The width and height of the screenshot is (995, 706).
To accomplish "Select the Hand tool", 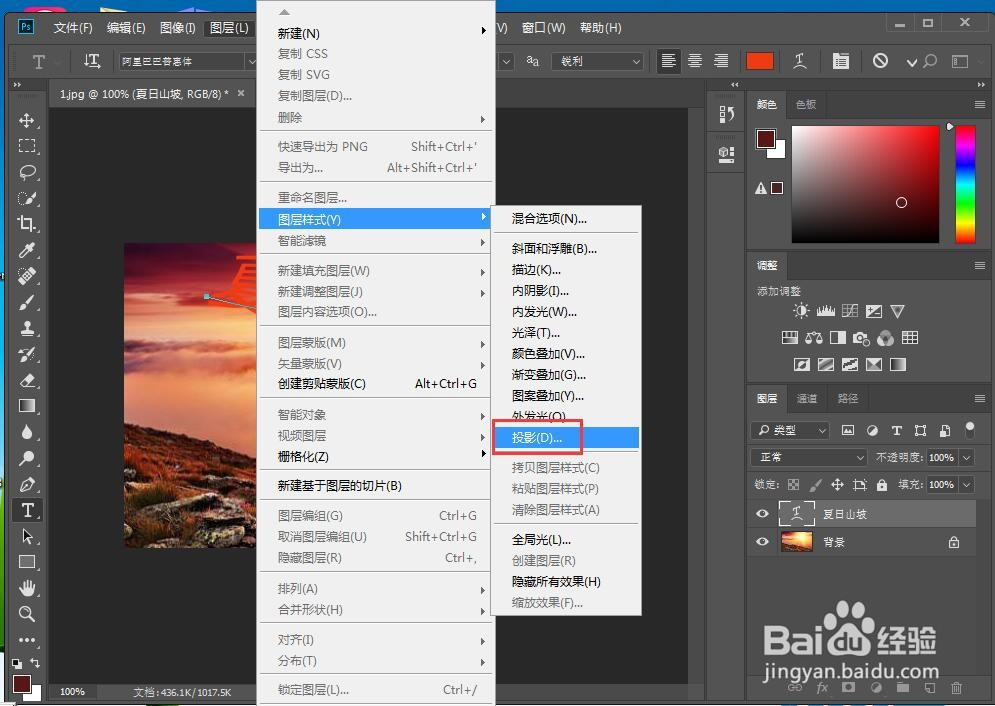I will (x=27, y=588).
